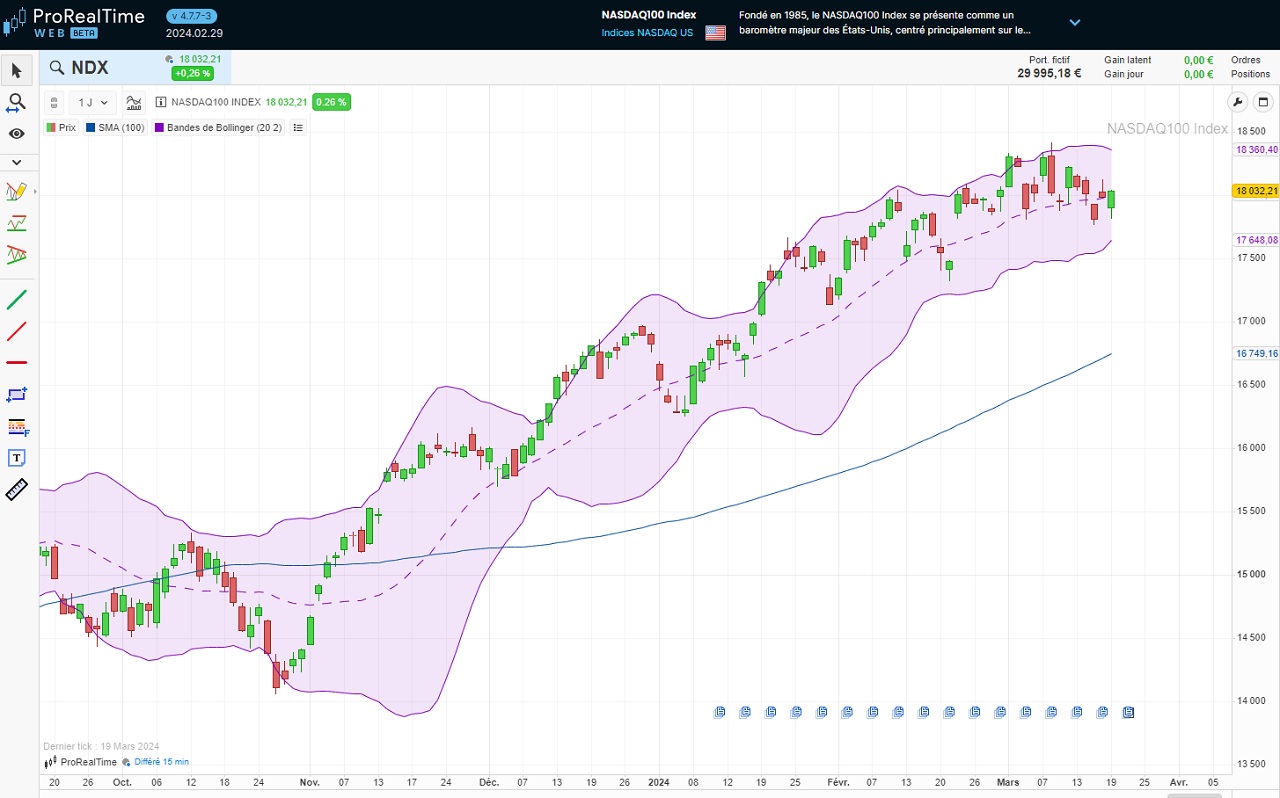Screen dimensions: 1280x798
Task: Click the Gain jour 0,00 € value
Action: (x=1198, y=74)
